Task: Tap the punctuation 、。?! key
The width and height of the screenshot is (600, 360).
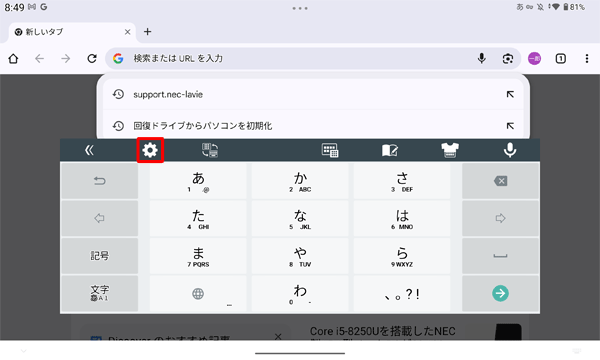Action: (x=402, y=293)
